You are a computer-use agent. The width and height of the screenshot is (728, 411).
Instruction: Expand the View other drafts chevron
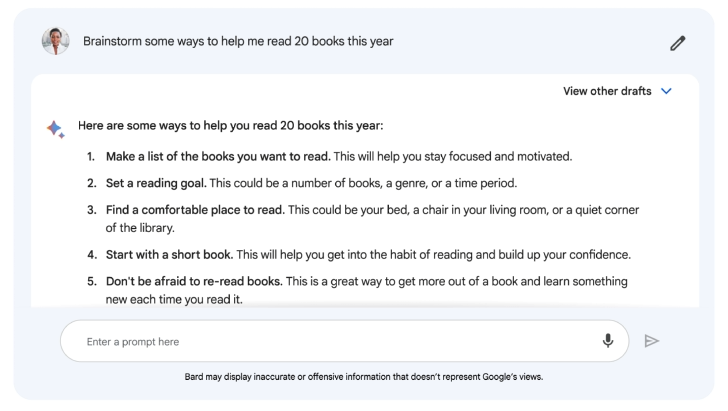(x=666, y=91)
